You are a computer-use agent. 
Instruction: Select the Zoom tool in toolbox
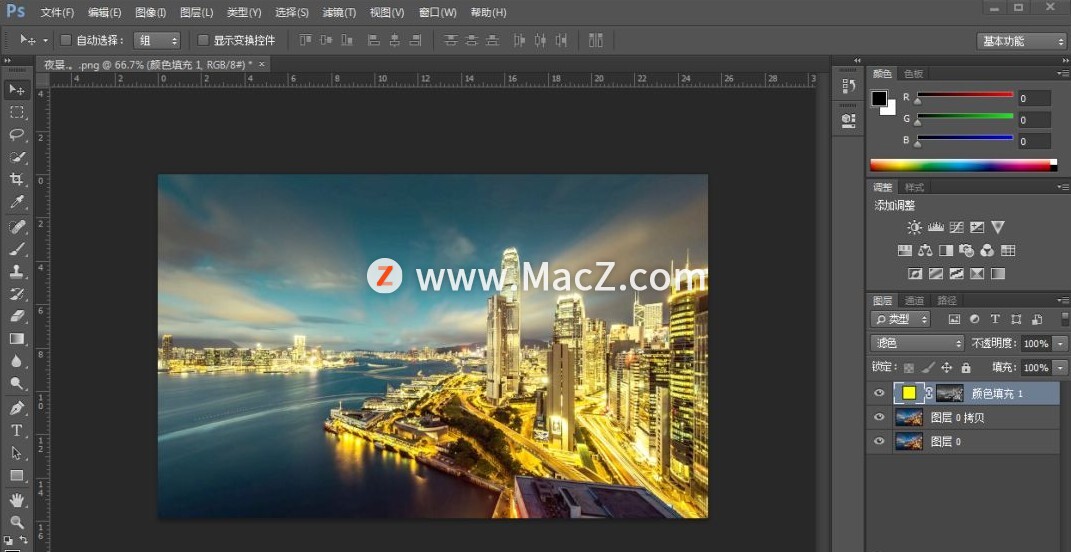point(17,522)
